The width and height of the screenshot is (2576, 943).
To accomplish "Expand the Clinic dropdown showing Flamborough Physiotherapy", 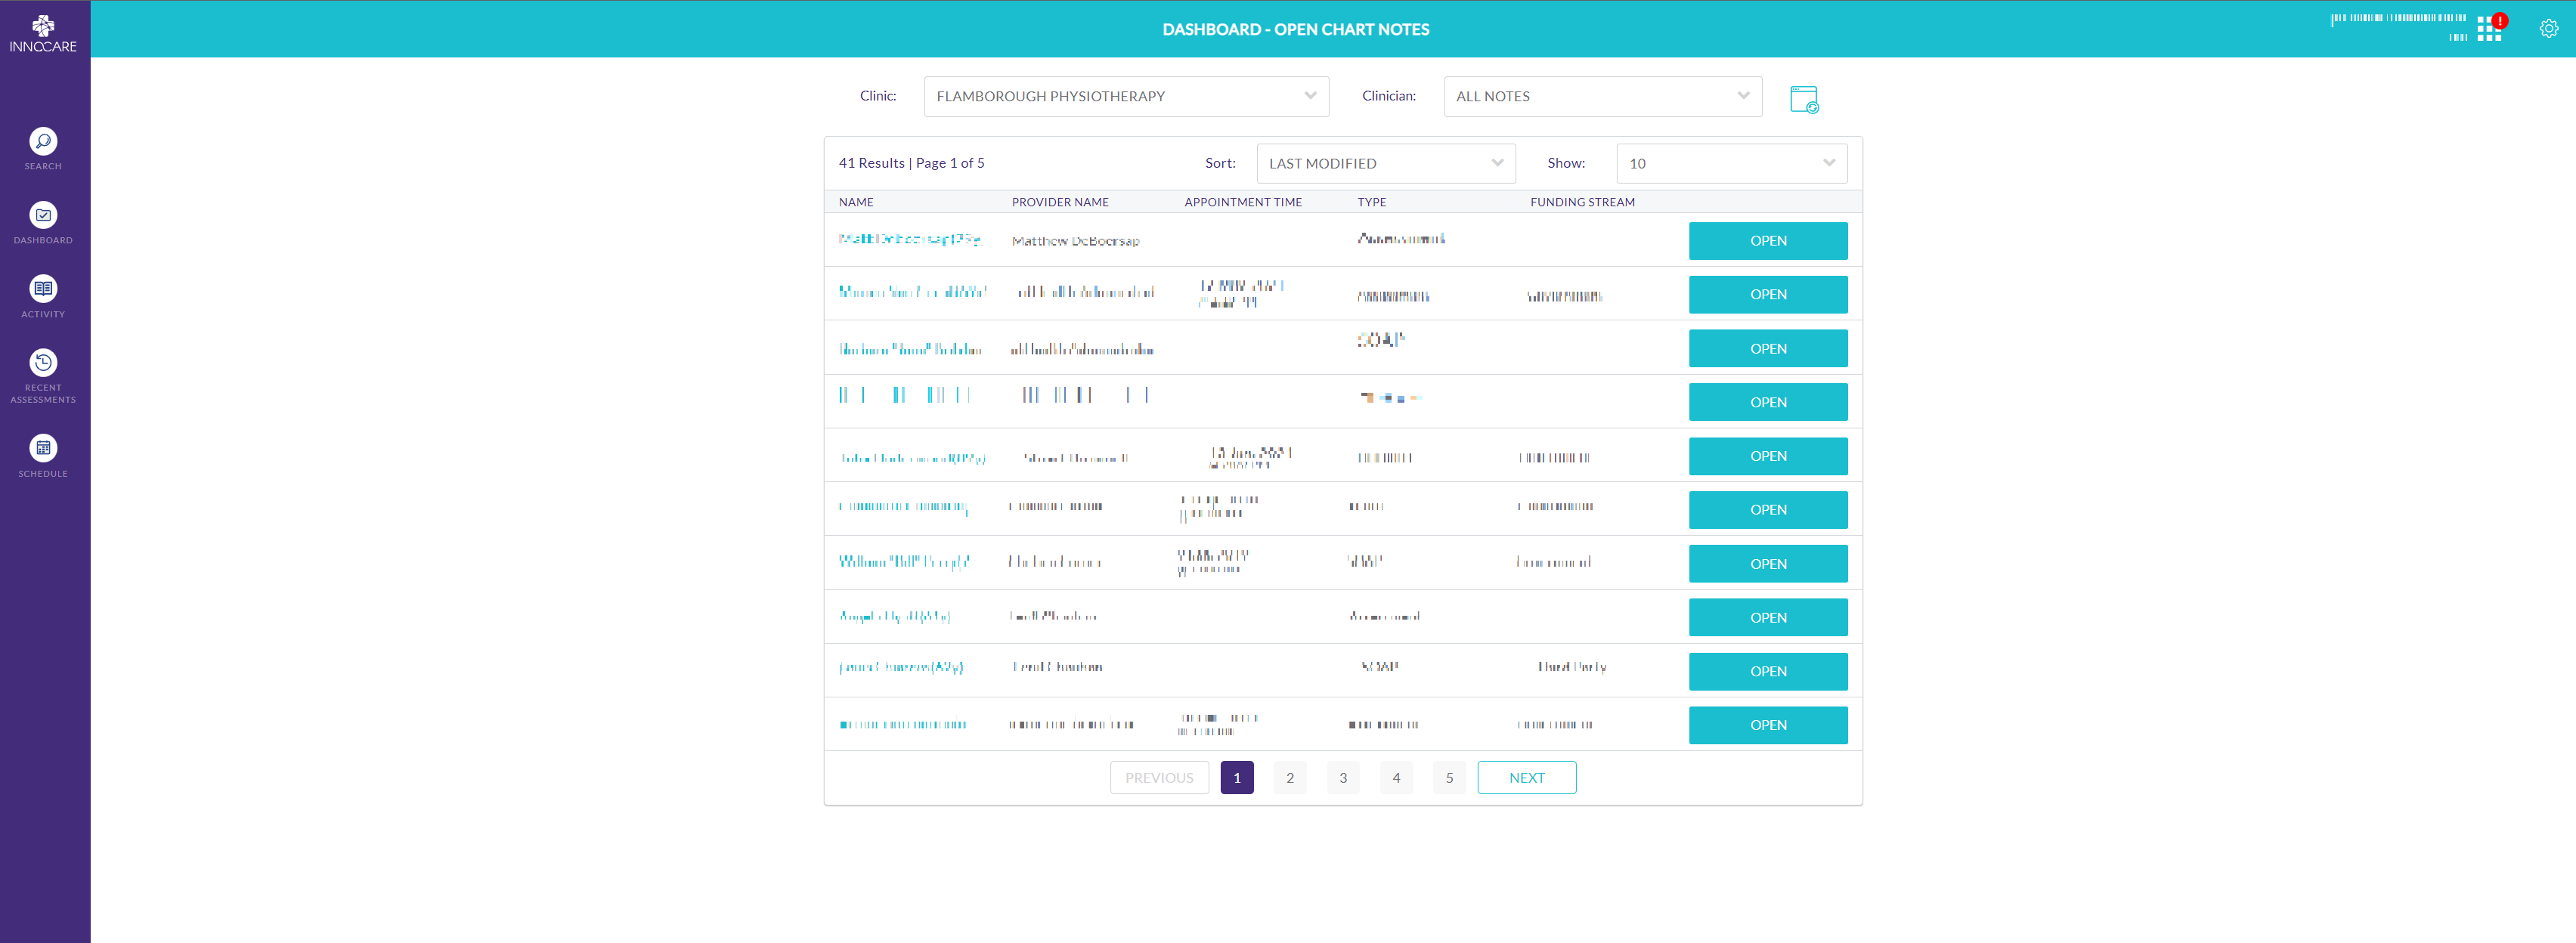I will click(x=1126, y=97).
